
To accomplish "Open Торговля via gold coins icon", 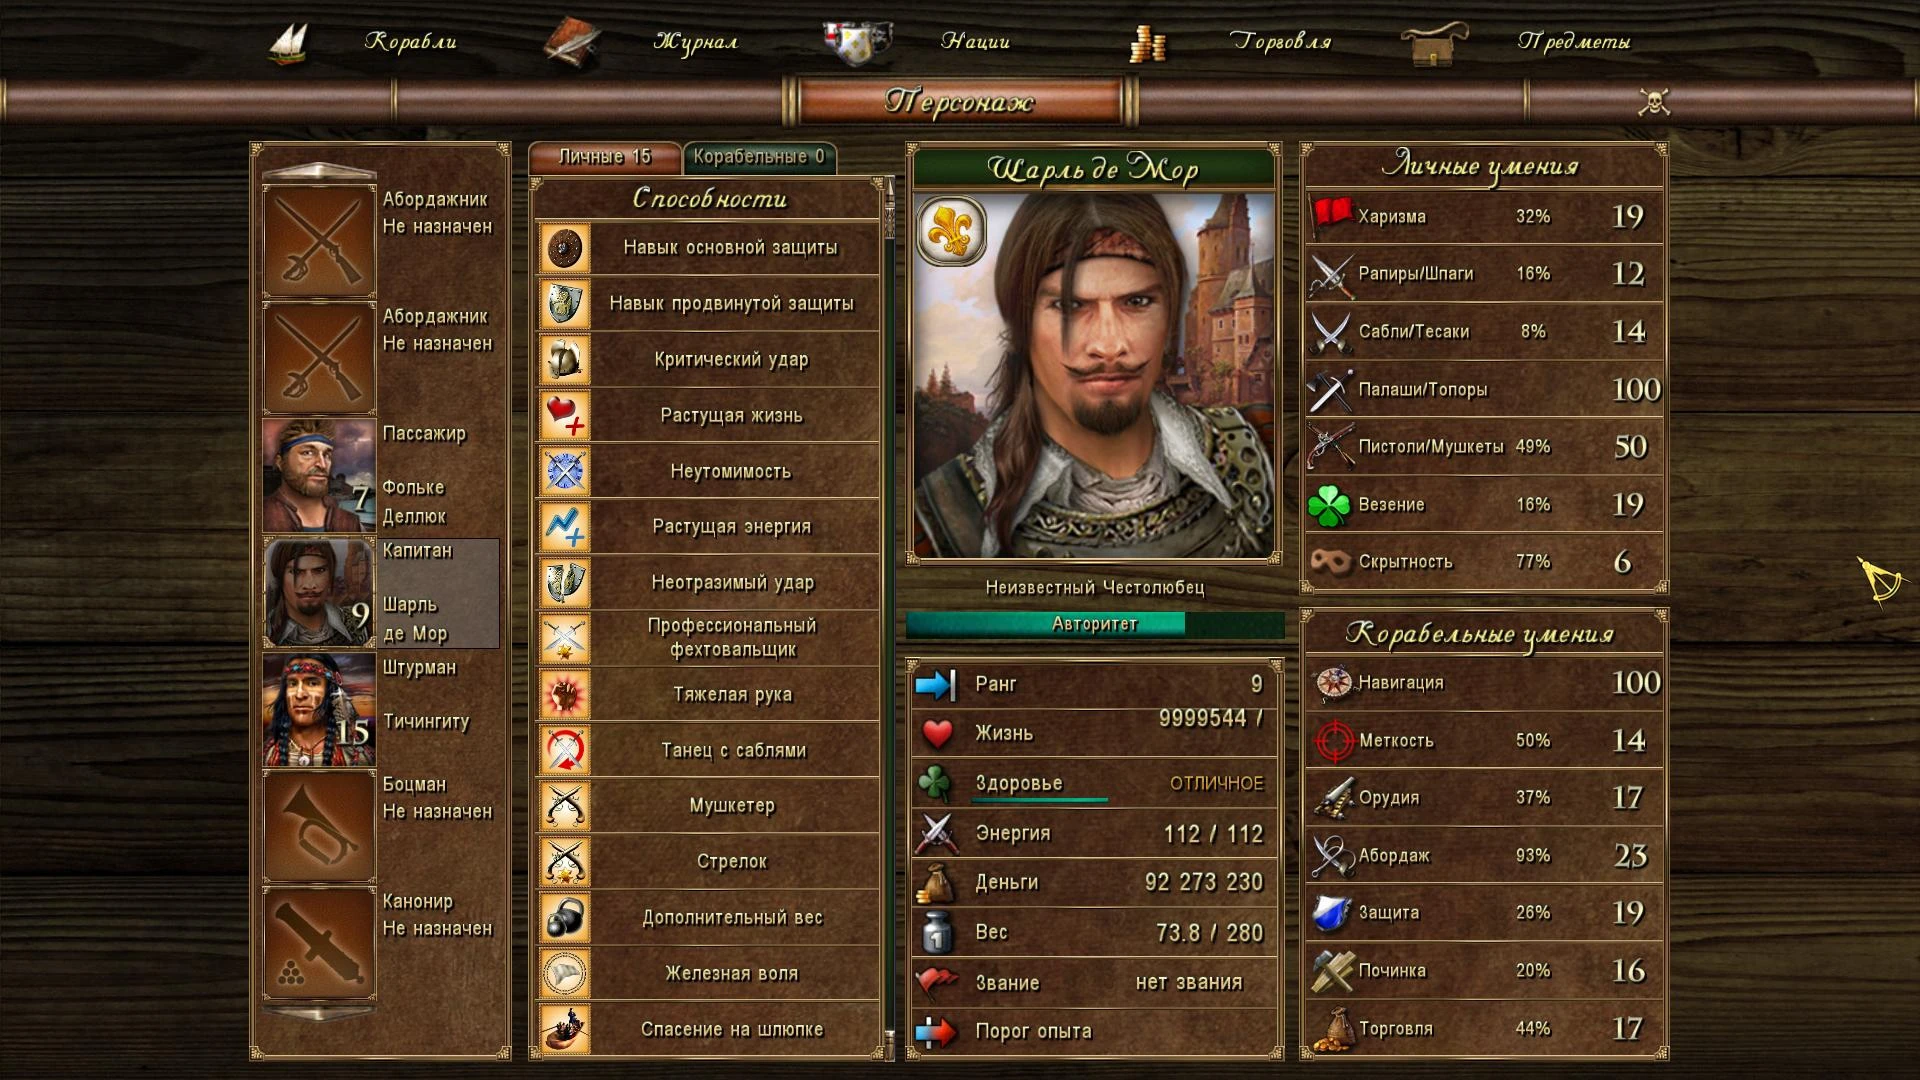I will click(x=1147, y=43).
